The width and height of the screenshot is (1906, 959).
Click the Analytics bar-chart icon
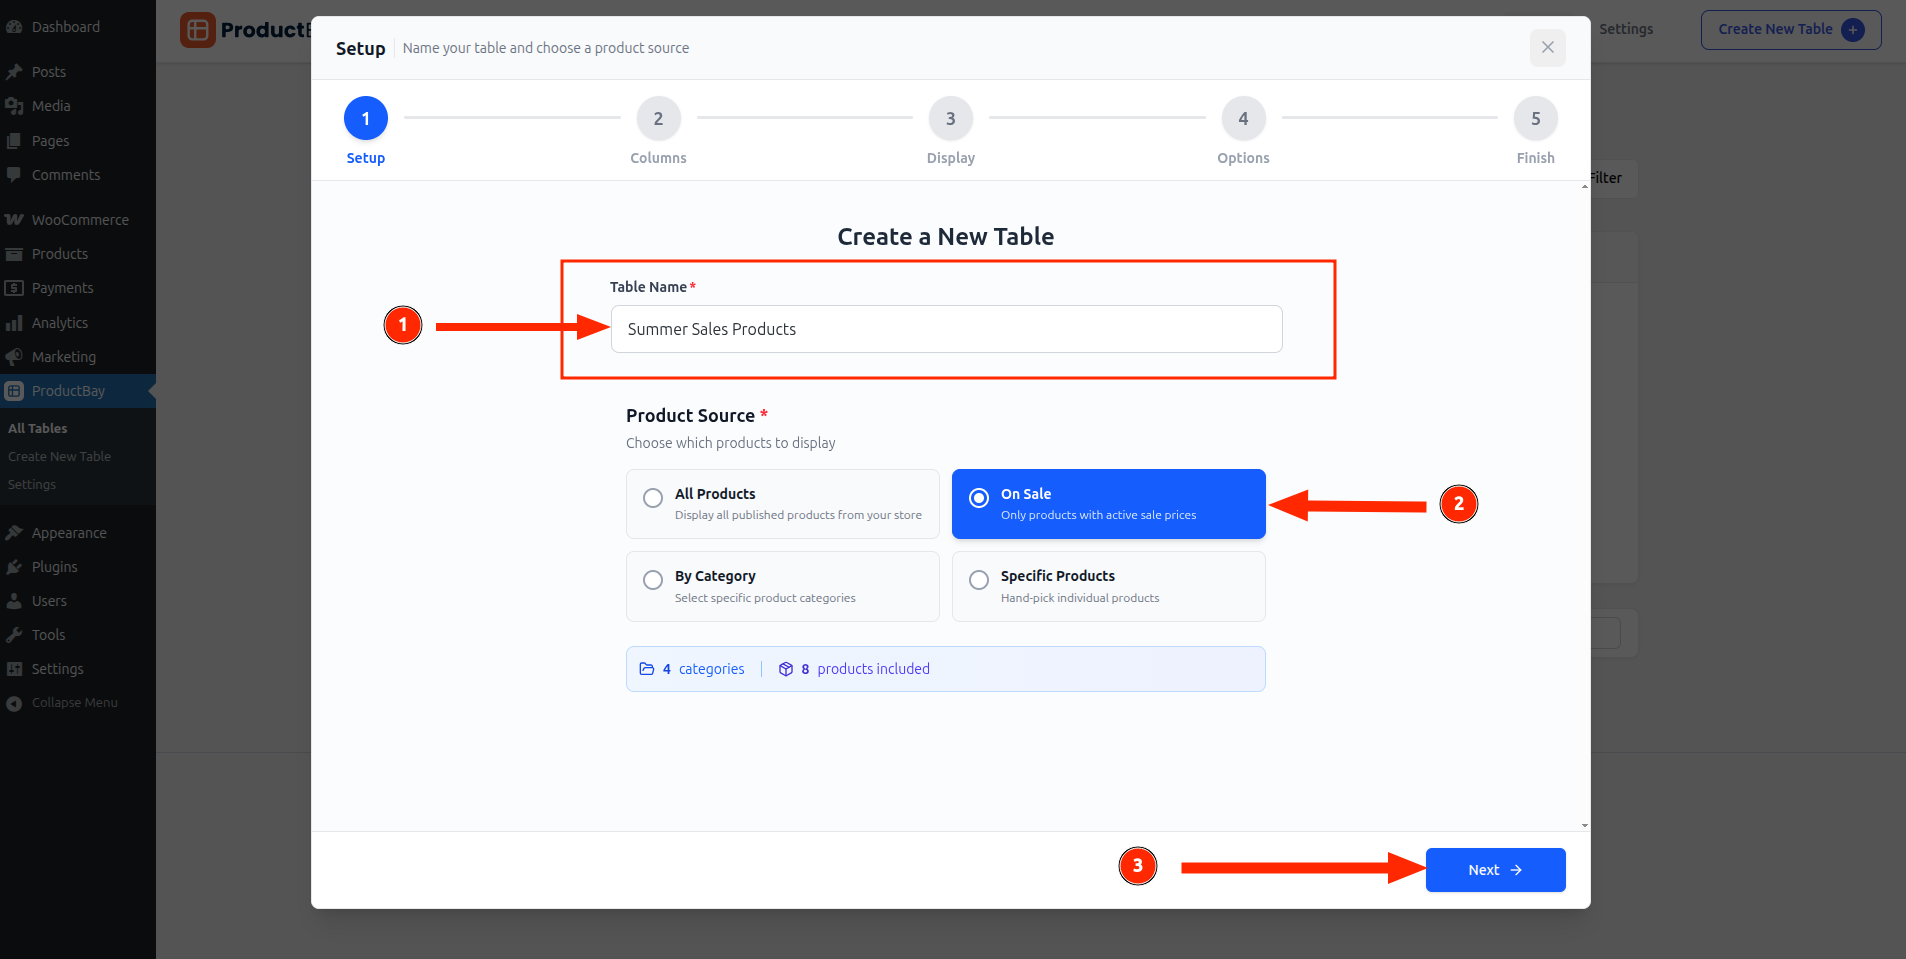click(15, 322)
